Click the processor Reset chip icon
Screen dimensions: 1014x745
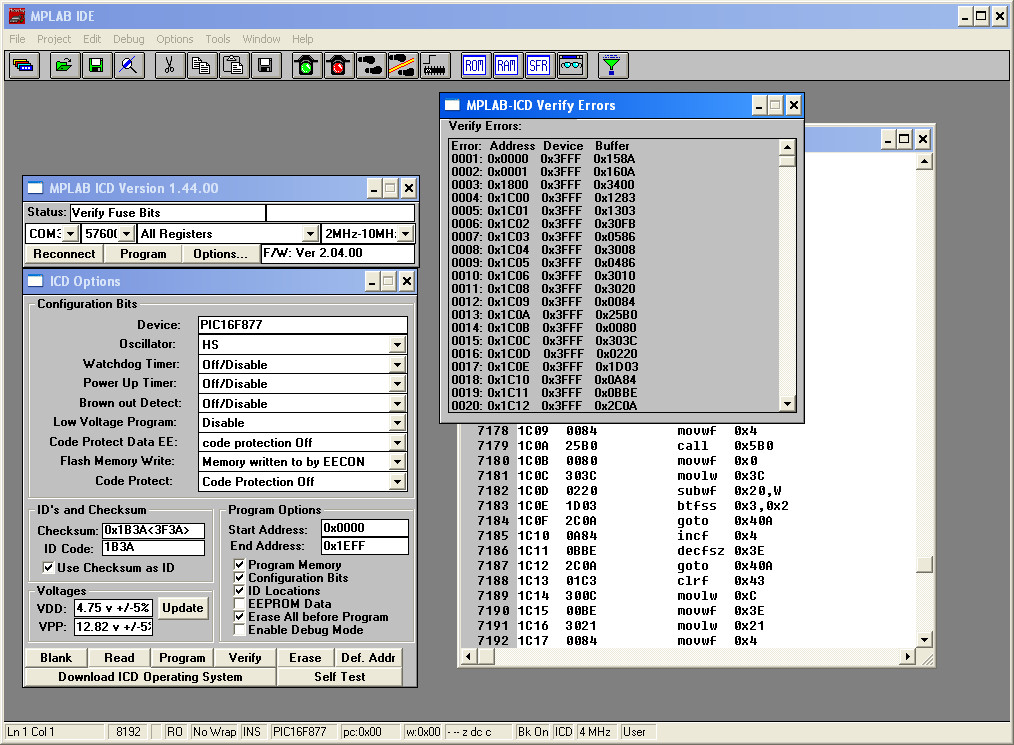coord(435,65)
